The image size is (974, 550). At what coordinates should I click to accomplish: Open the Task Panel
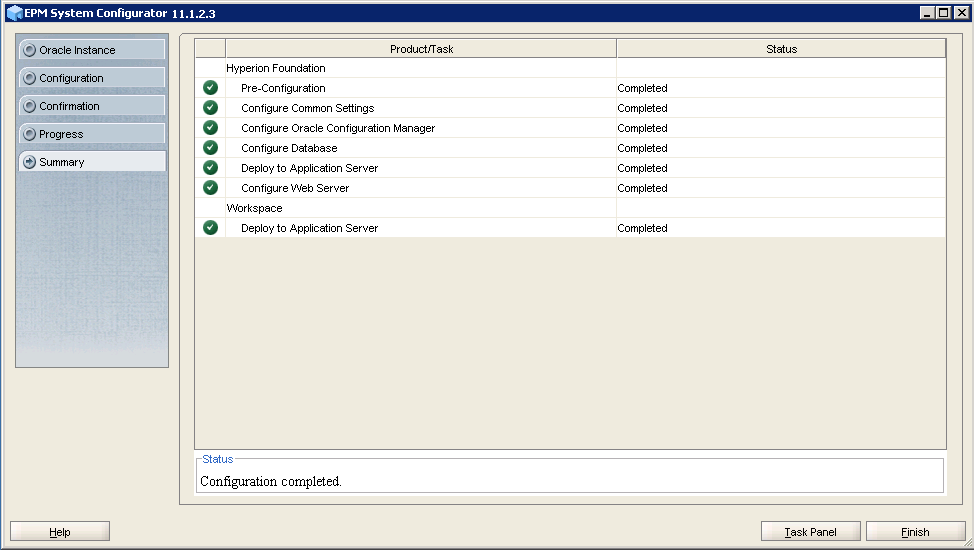[810, 532]
